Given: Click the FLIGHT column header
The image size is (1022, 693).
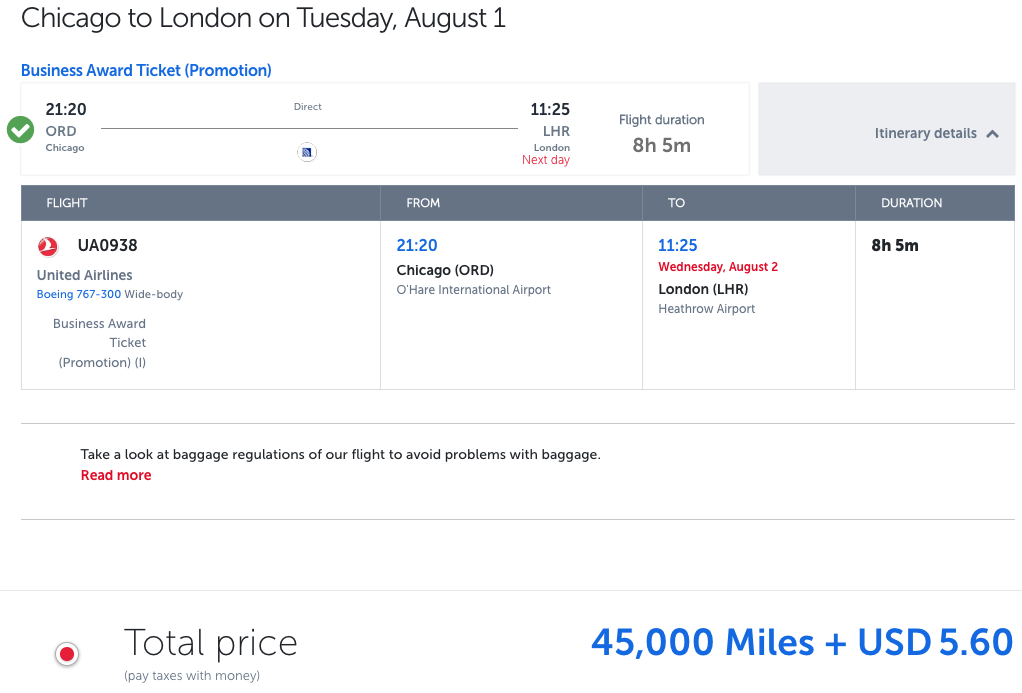Looking at the screenshot, I should click(66, 202).
